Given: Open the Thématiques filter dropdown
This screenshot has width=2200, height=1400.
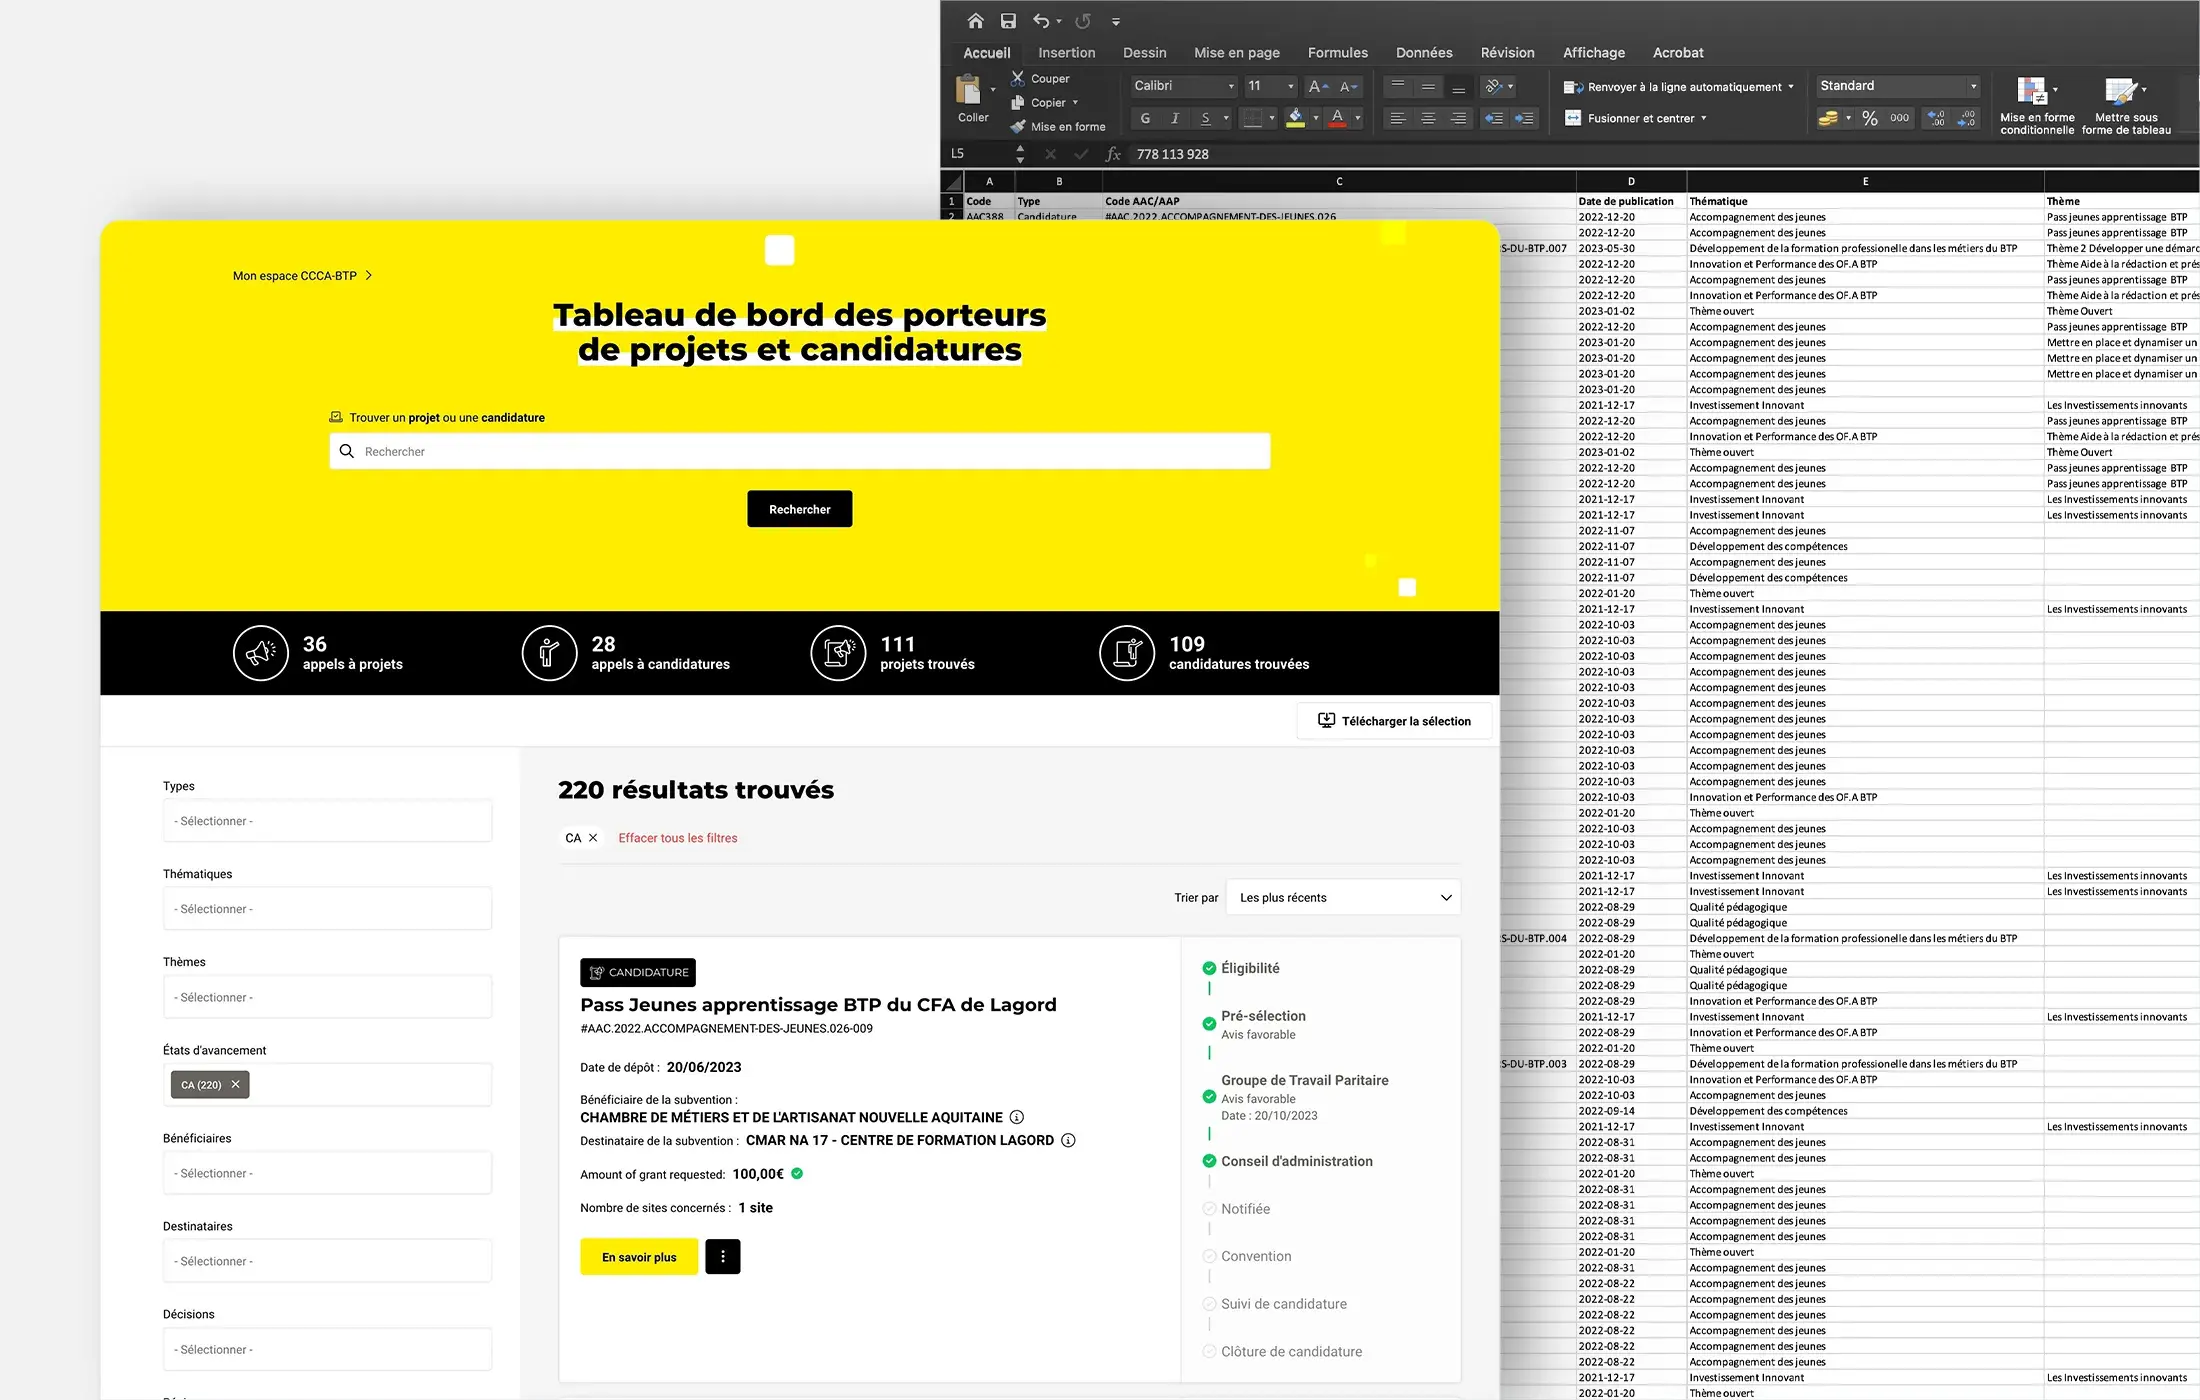Looking at the screenshot, I should coord(327,909).
